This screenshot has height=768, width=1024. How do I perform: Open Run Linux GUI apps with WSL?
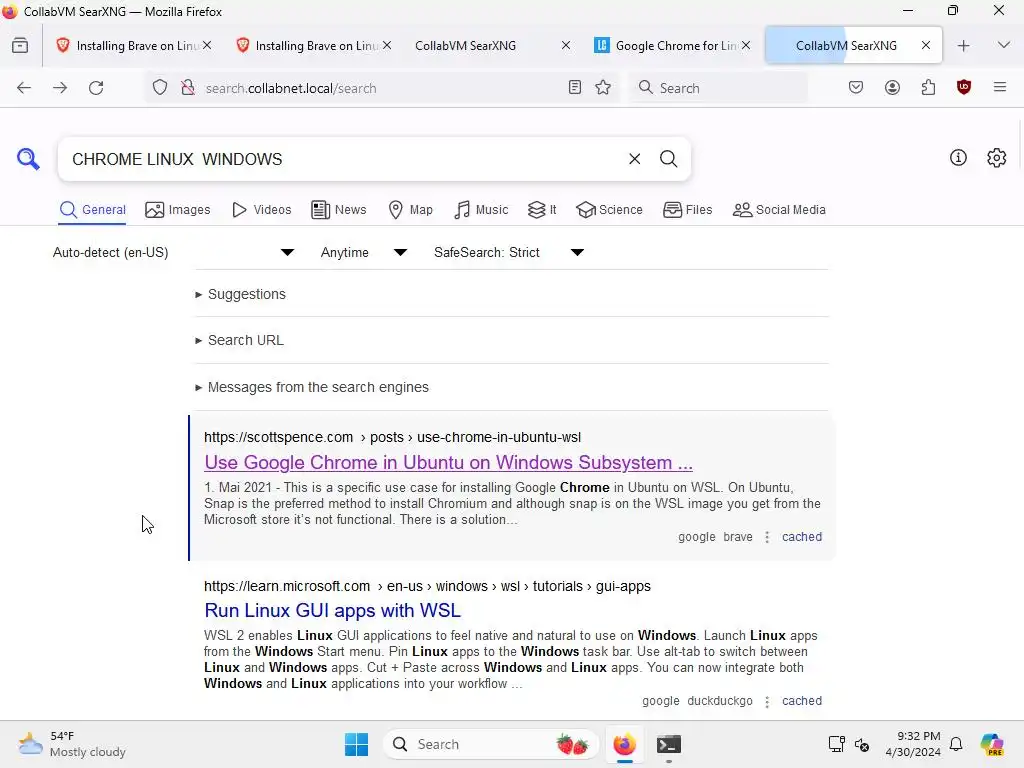tap(332, 610)
